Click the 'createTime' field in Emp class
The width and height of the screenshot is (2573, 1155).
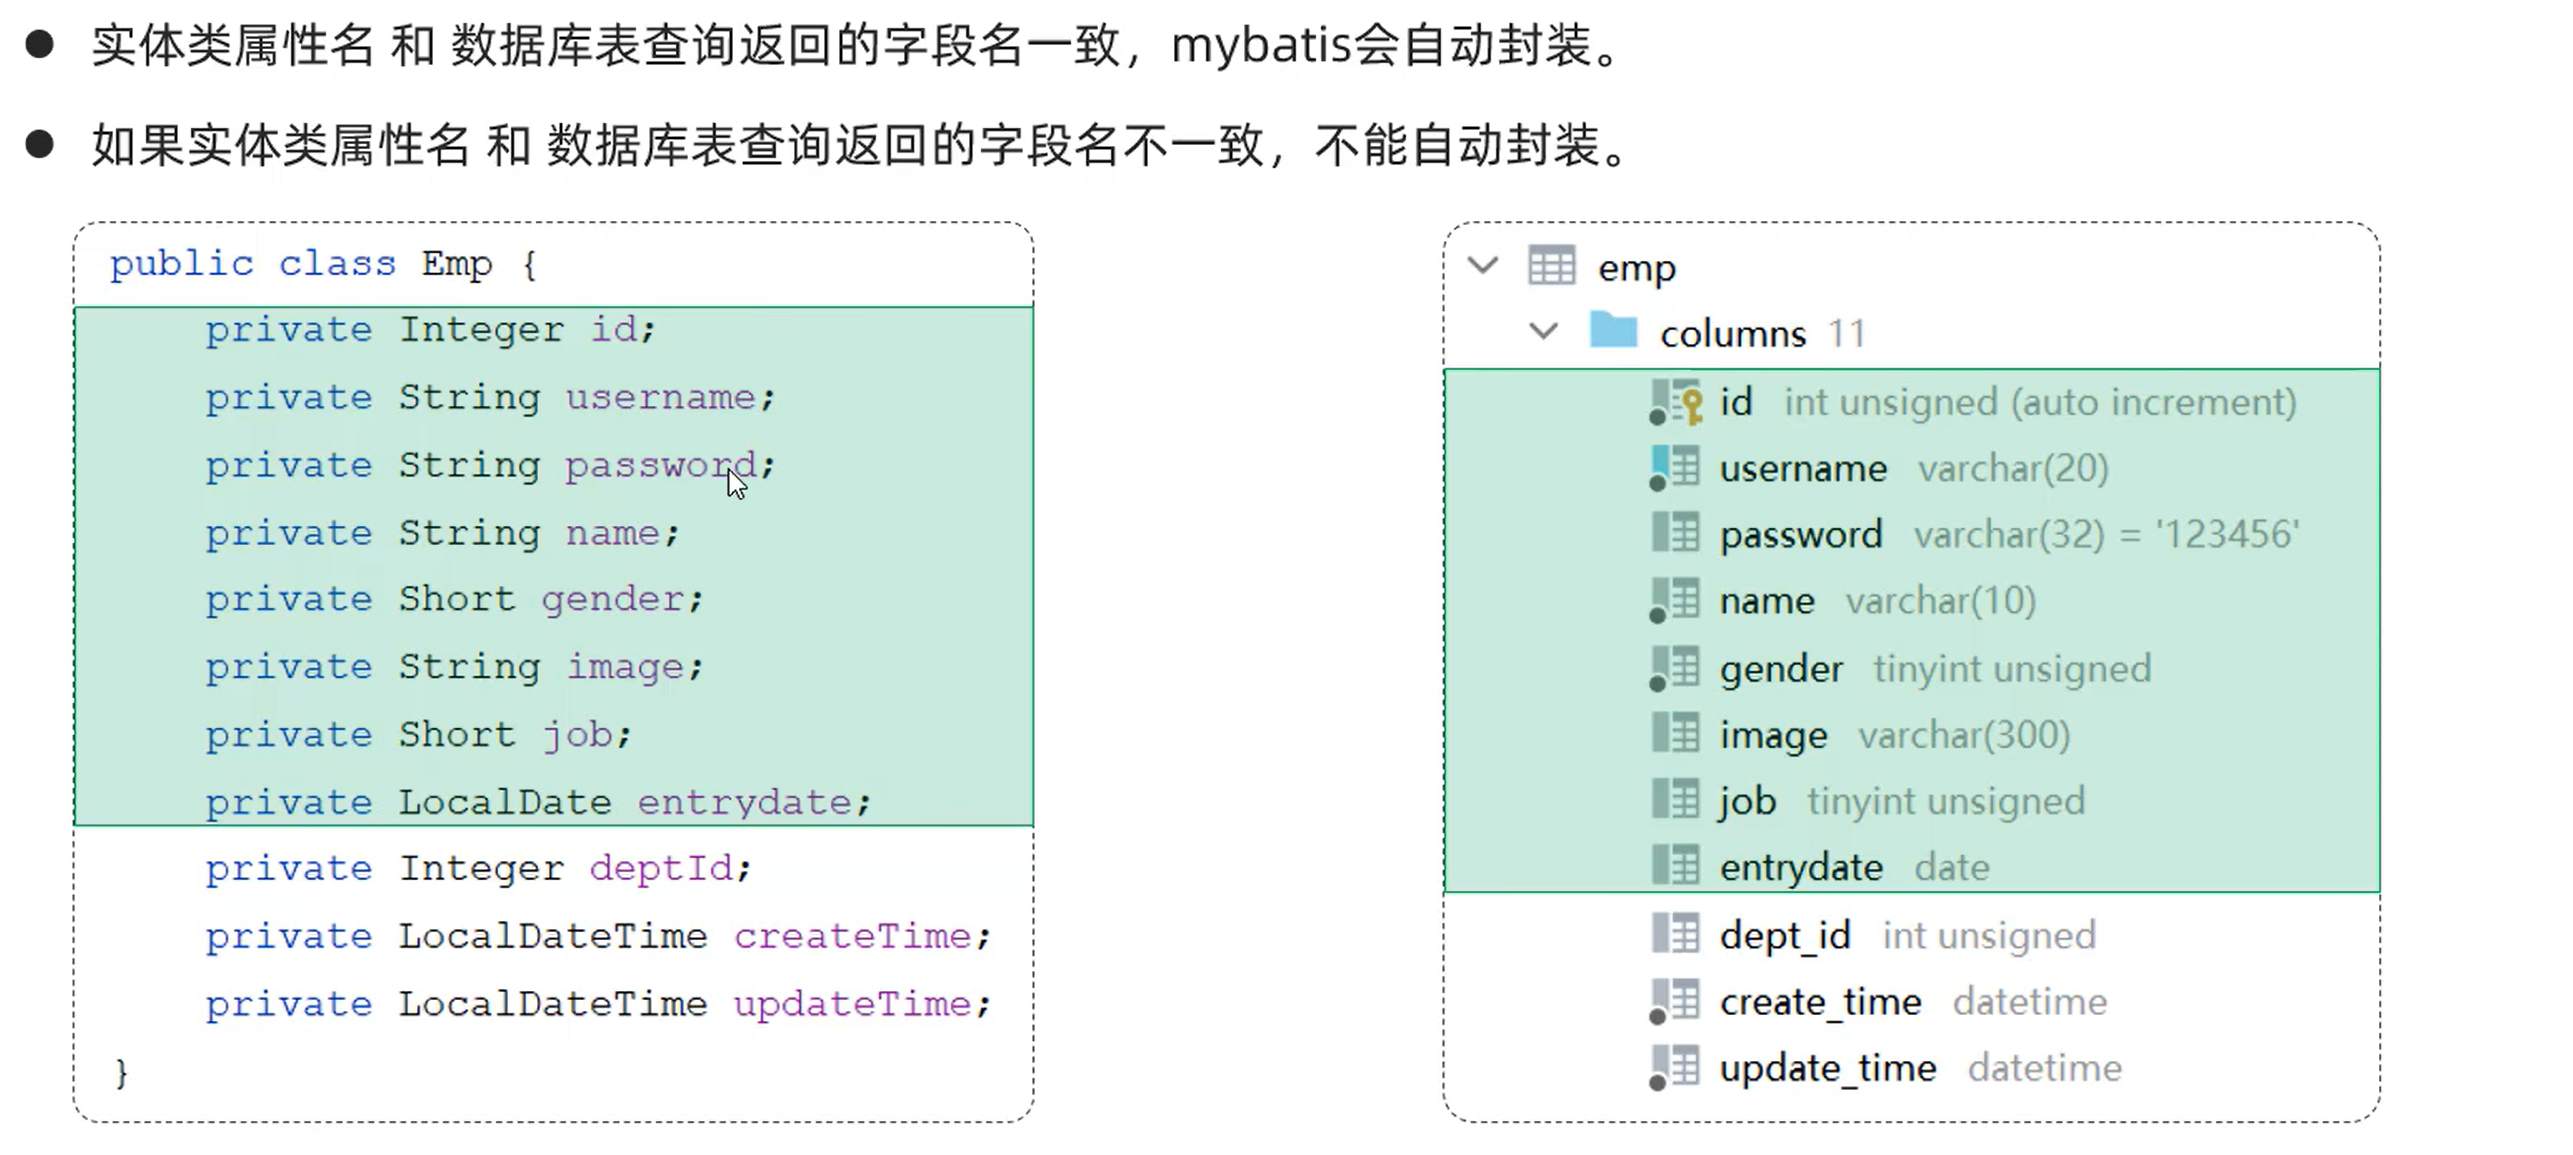pos(853,936)
